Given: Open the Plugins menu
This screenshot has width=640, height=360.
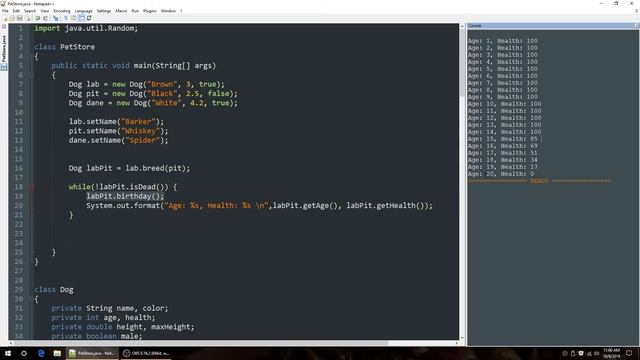Looking at the screenshot, I should point(150,11).
